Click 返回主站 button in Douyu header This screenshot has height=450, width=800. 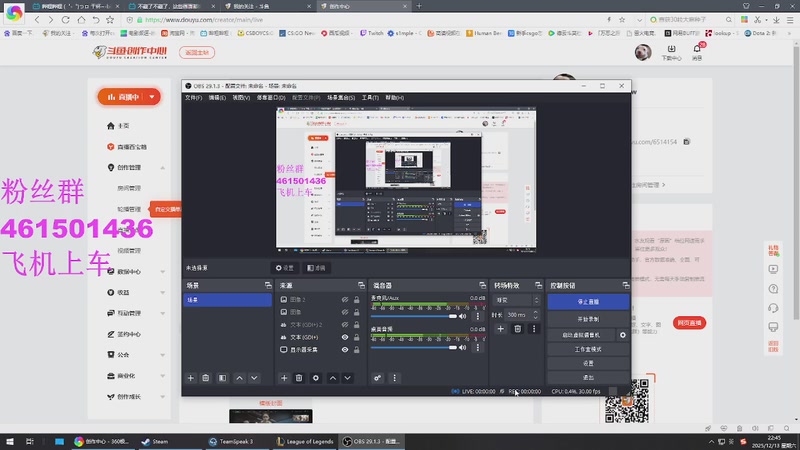(x=197, y=53)
